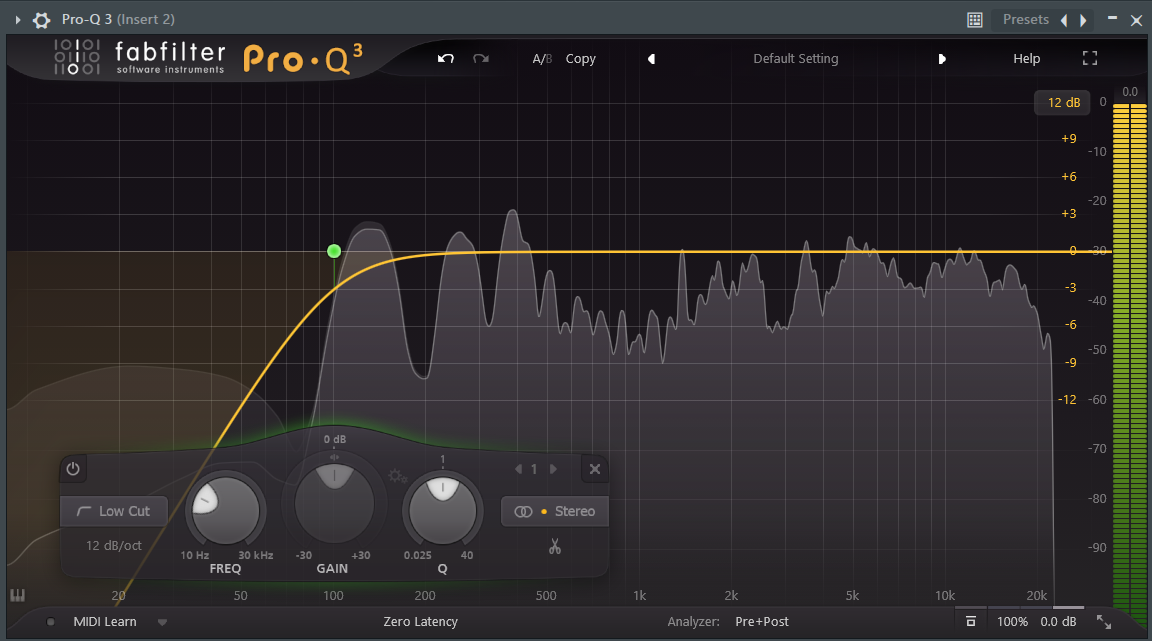The height and width of the screenshot is (641, 1152).
Task: Select previous band arrow
Action: [x=518, y=469]
